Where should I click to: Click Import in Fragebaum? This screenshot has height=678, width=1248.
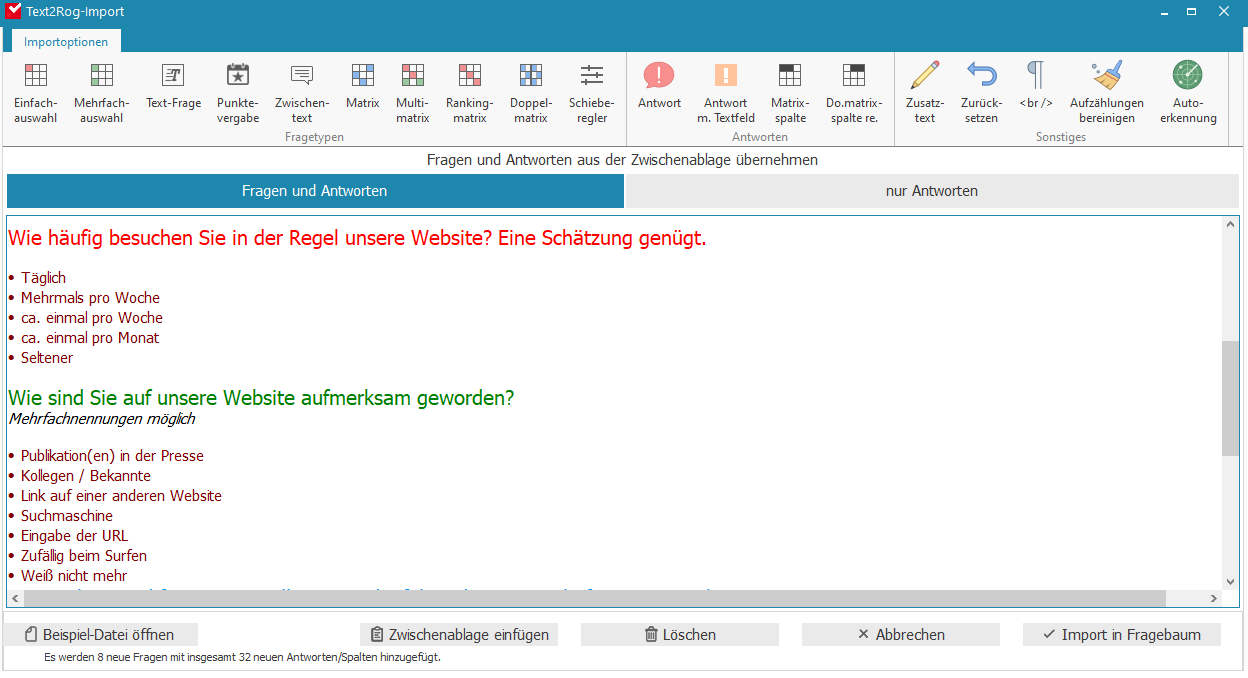point(1121,634)
